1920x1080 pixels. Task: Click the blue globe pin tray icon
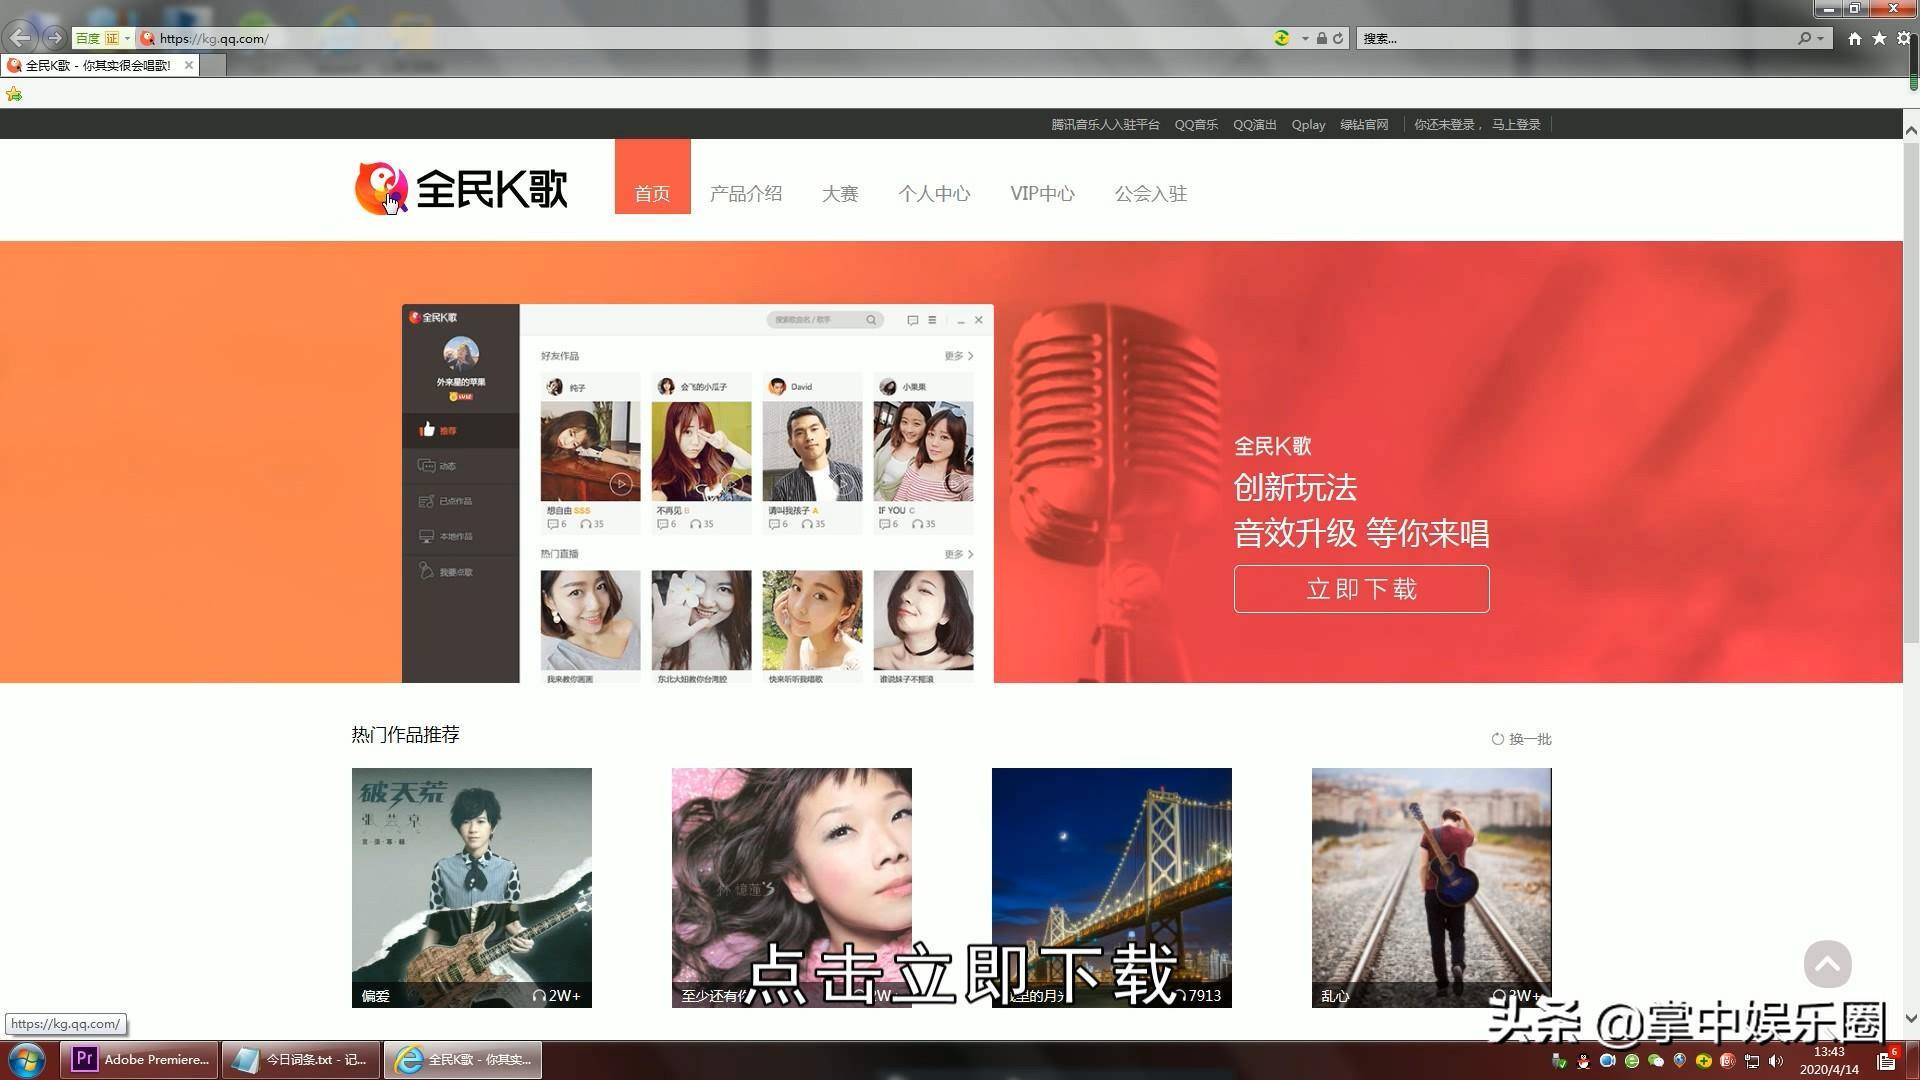pyautogui.click(x=1679, y=1061)
